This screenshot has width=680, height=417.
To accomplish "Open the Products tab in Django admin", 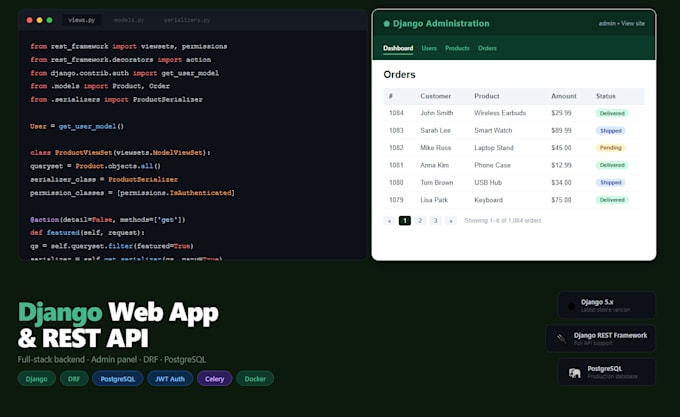I will (x=457, y=48).
